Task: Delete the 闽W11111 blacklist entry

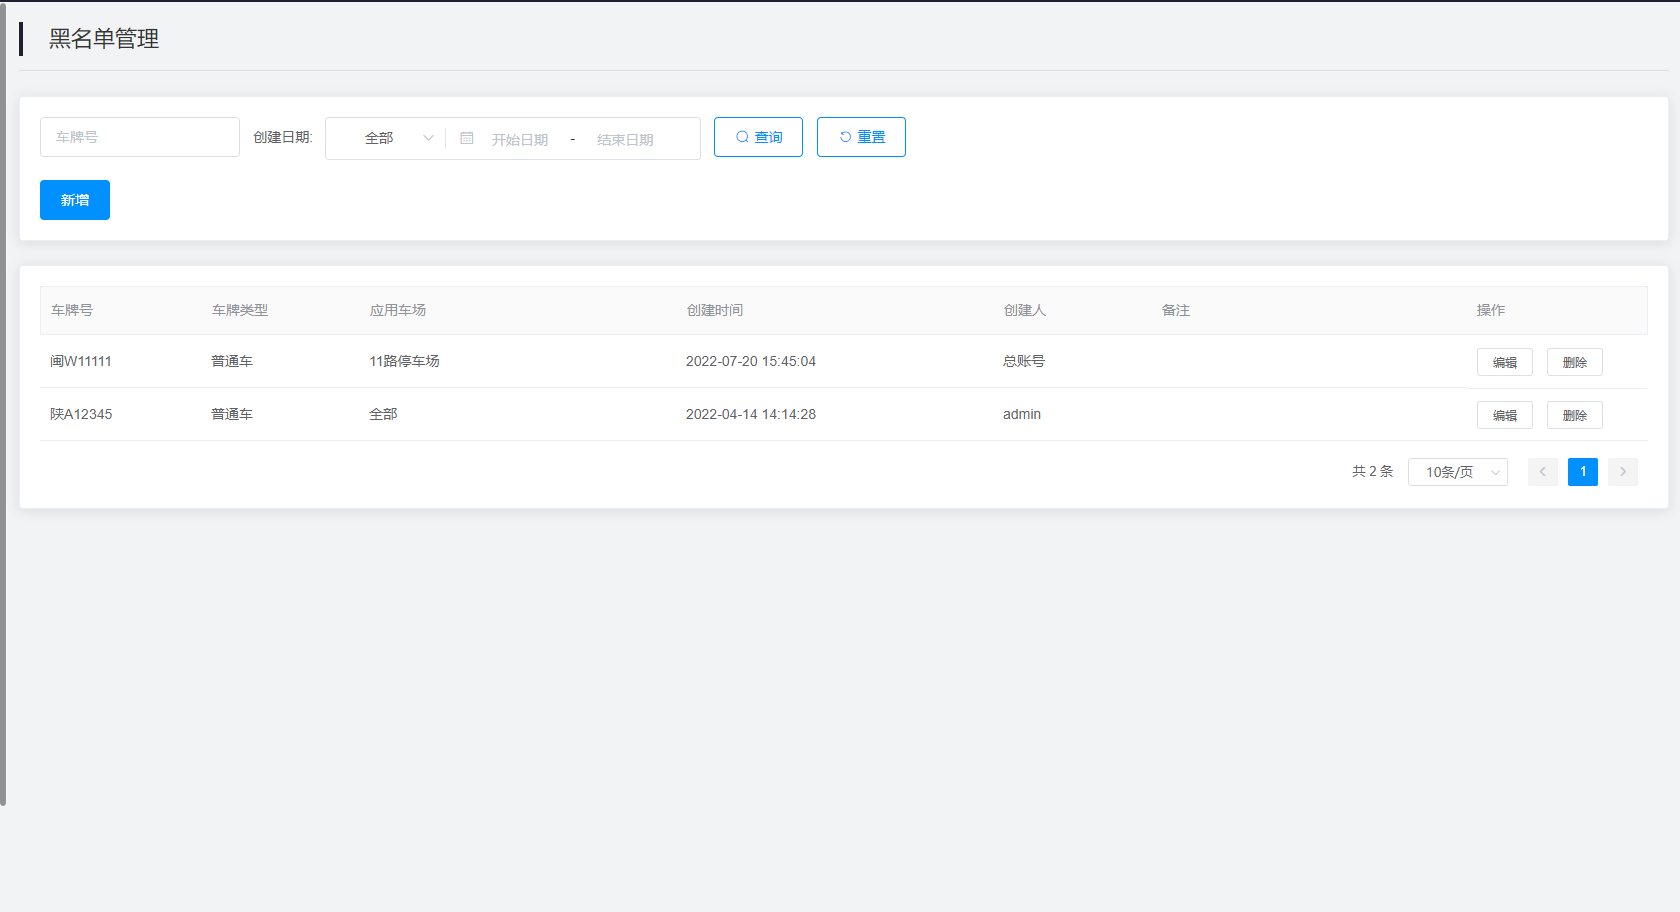Action: click(1574, 362)
